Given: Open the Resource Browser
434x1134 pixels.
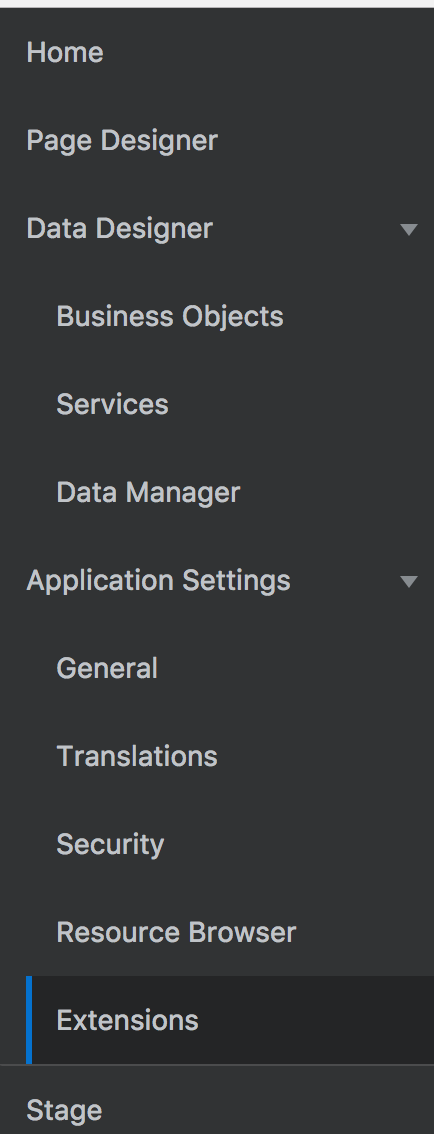Looking at the screenshot, I should click(x=176, y=933).
